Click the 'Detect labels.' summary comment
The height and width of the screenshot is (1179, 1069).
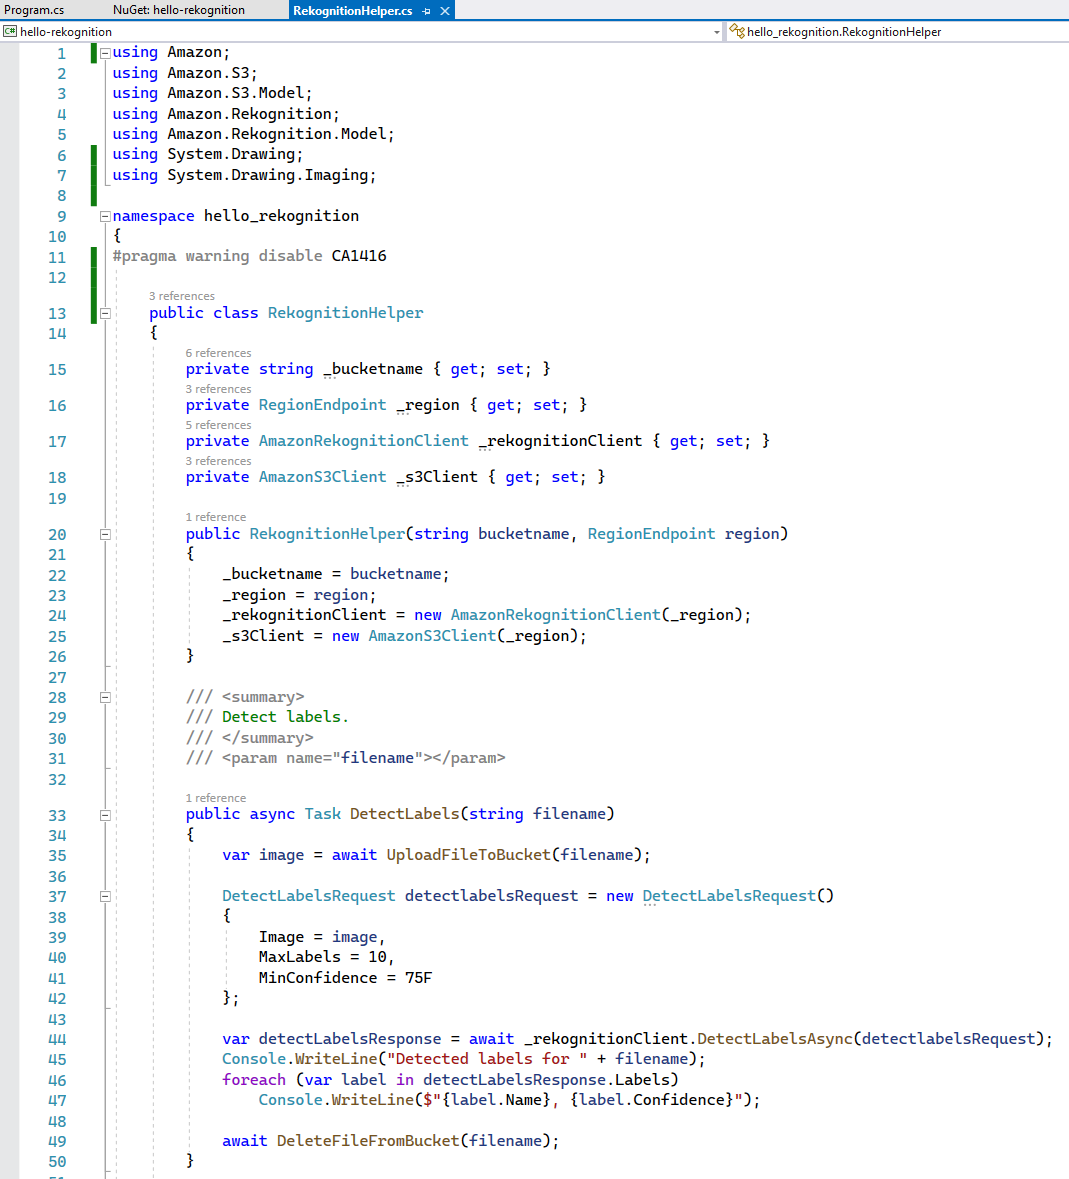[286, 717]
